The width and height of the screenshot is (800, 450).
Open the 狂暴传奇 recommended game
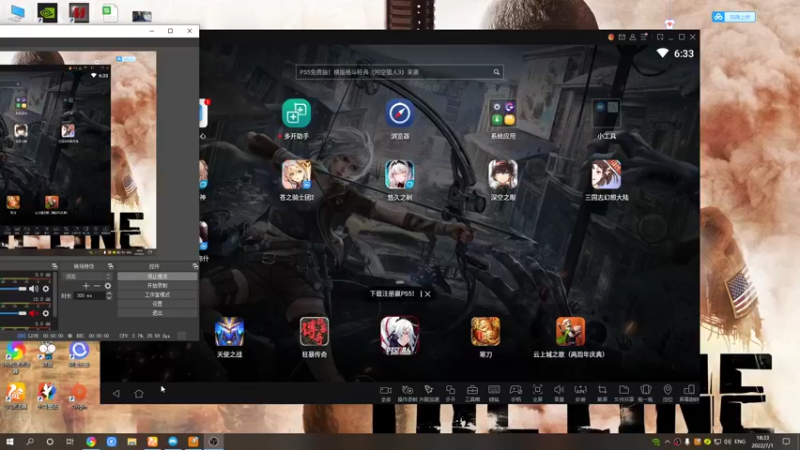[314, 332]
